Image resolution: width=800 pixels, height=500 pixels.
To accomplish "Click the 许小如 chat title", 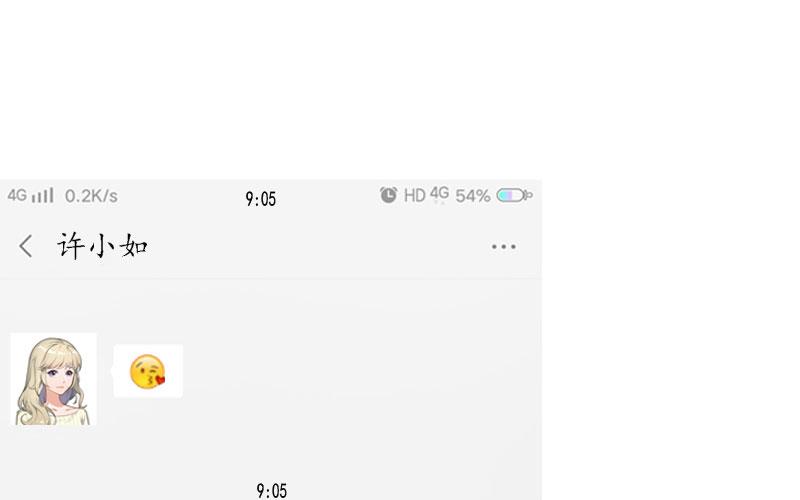I will tap(103, 246).
